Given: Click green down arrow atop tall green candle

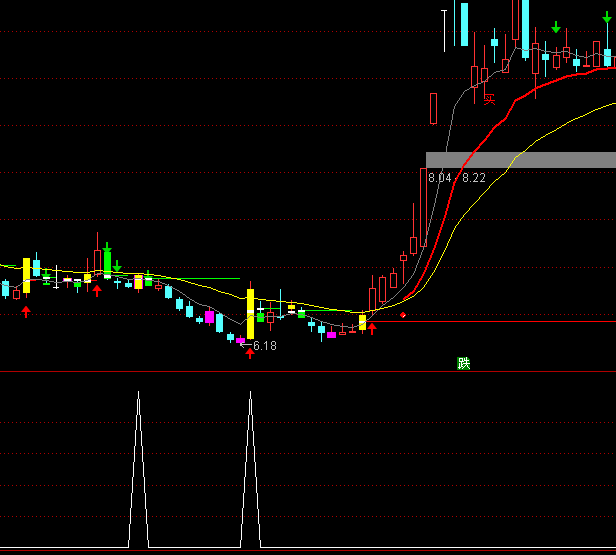Looking at the screenshot, I should pyautogui.click(x=107, y=246).
